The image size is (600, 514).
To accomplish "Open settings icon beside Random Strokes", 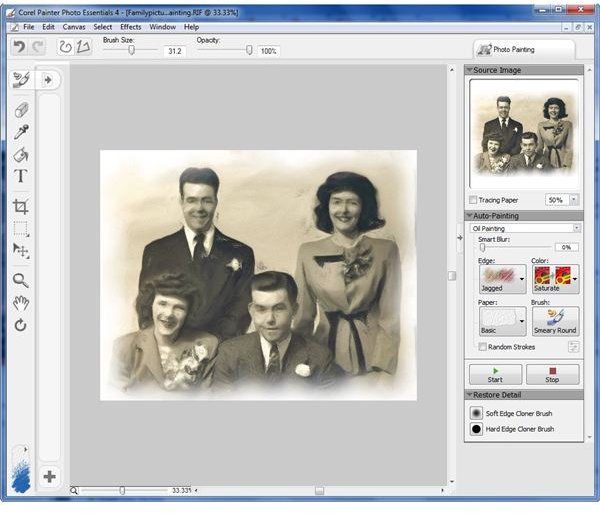I will point(573,347).
